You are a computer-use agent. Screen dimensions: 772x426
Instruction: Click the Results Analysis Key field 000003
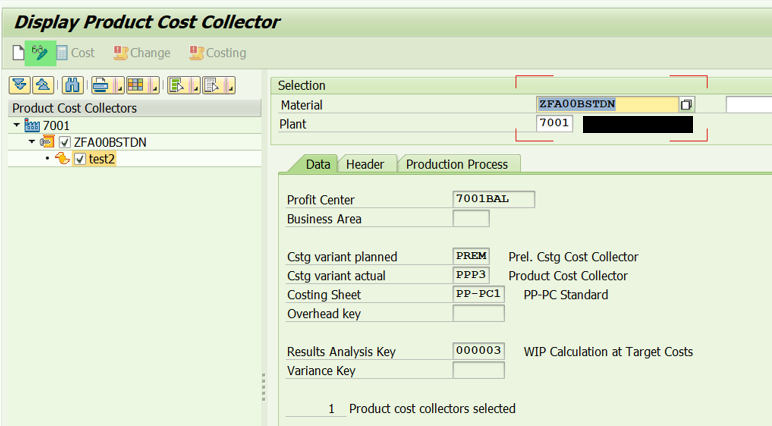coord(478,351)
